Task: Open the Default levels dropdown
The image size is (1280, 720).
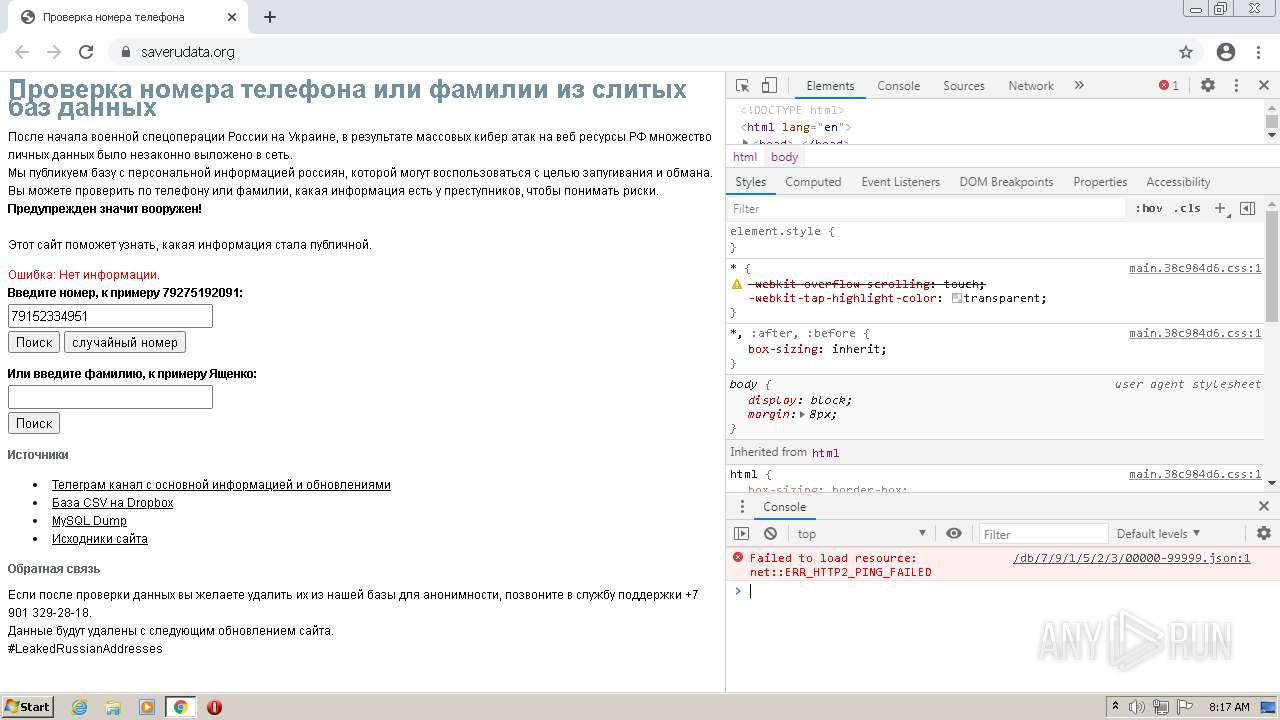Action: tap(1159, 534)
